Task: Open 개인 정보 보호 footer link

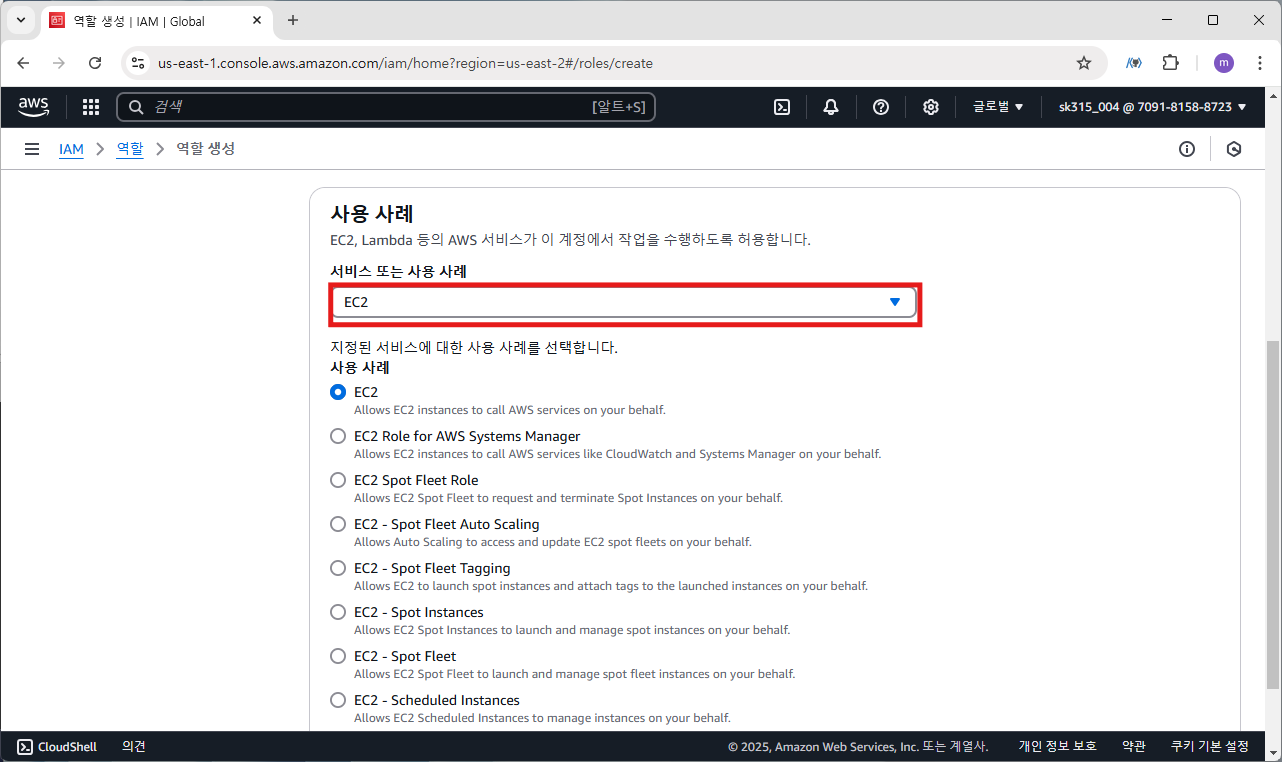Action: point(1057,746)
